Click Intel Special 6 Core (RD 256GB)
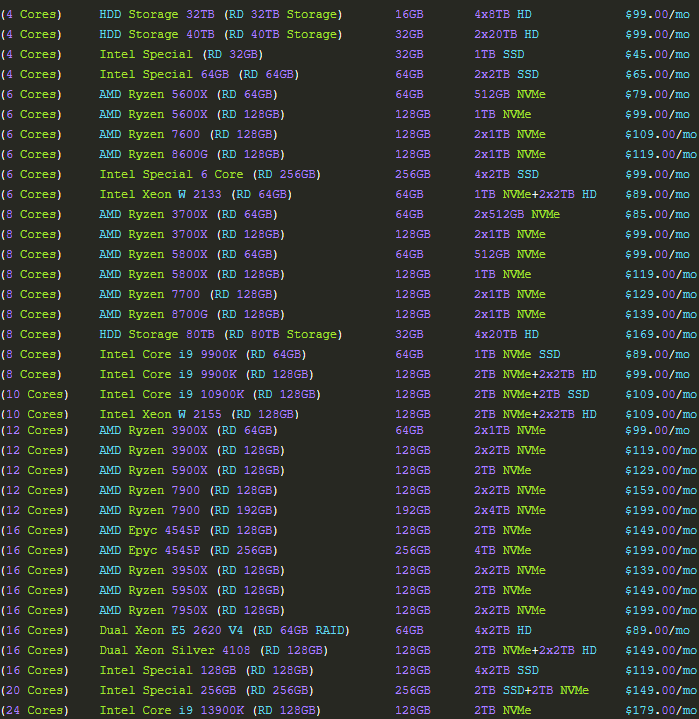The height and width of the screenshot is (719, 699). coord(210,175)
